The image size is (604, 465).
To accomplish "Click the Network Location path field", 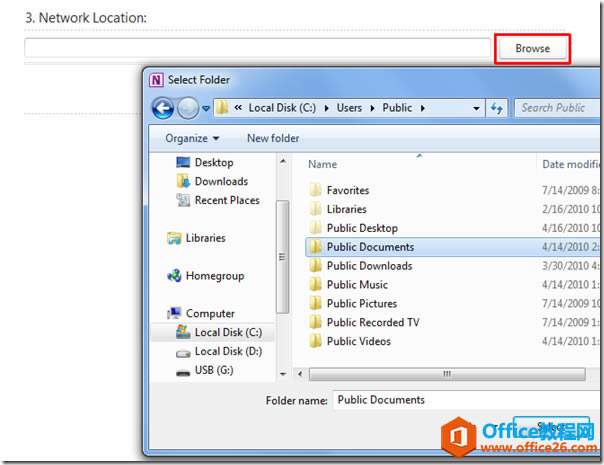I will coord(257,48).
